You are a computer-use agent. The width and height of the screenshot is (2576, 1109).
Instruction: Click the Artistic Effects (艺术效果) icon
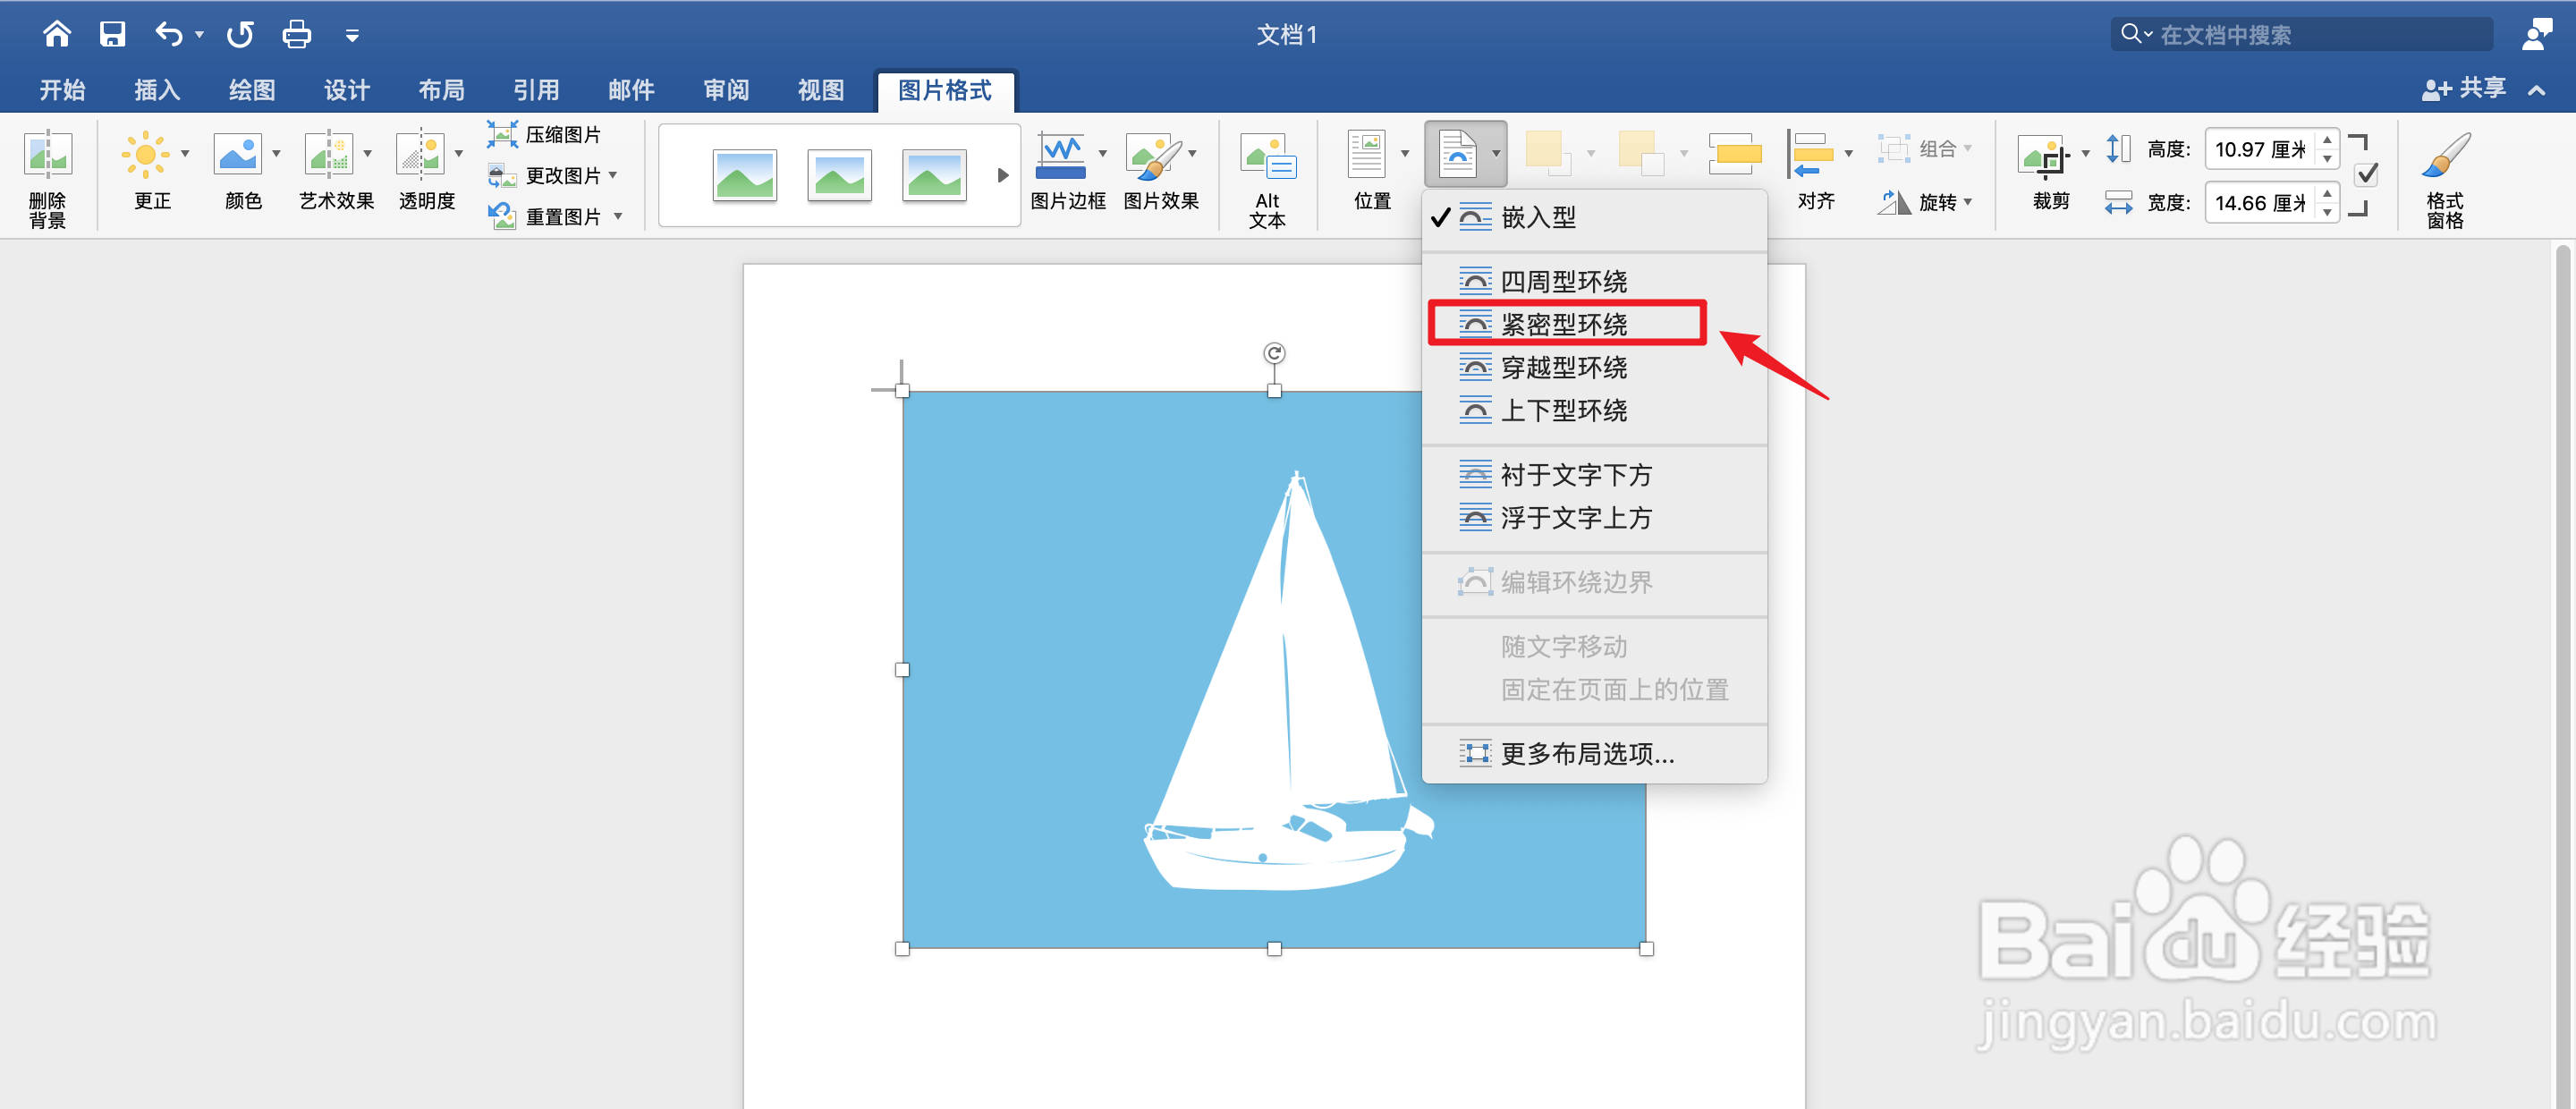pos(328,155)
